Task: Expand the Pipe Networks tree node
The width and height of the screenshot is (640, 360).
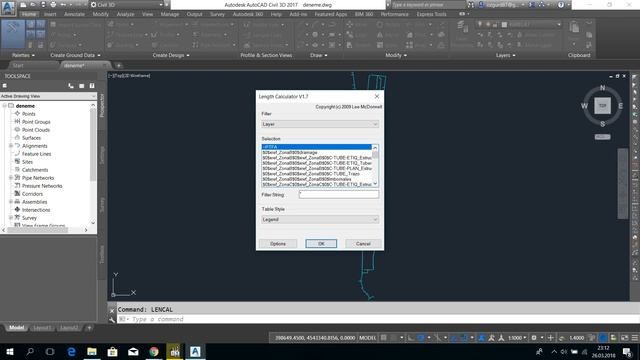Action: (x=11, y=178)
